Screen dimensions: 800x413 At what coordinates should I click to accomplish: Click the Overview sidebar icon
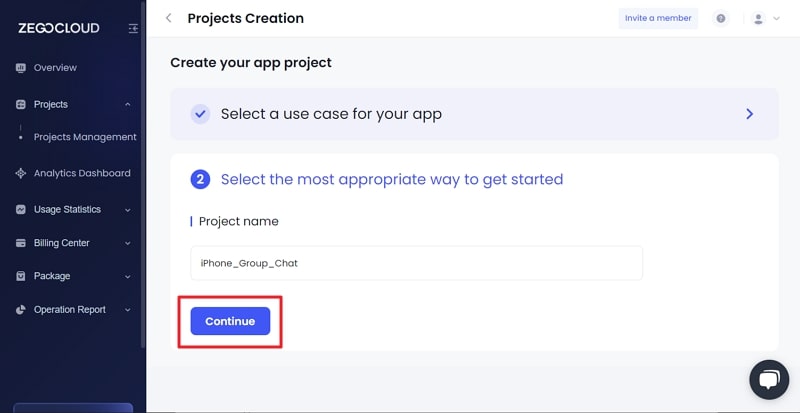(21, 67)
